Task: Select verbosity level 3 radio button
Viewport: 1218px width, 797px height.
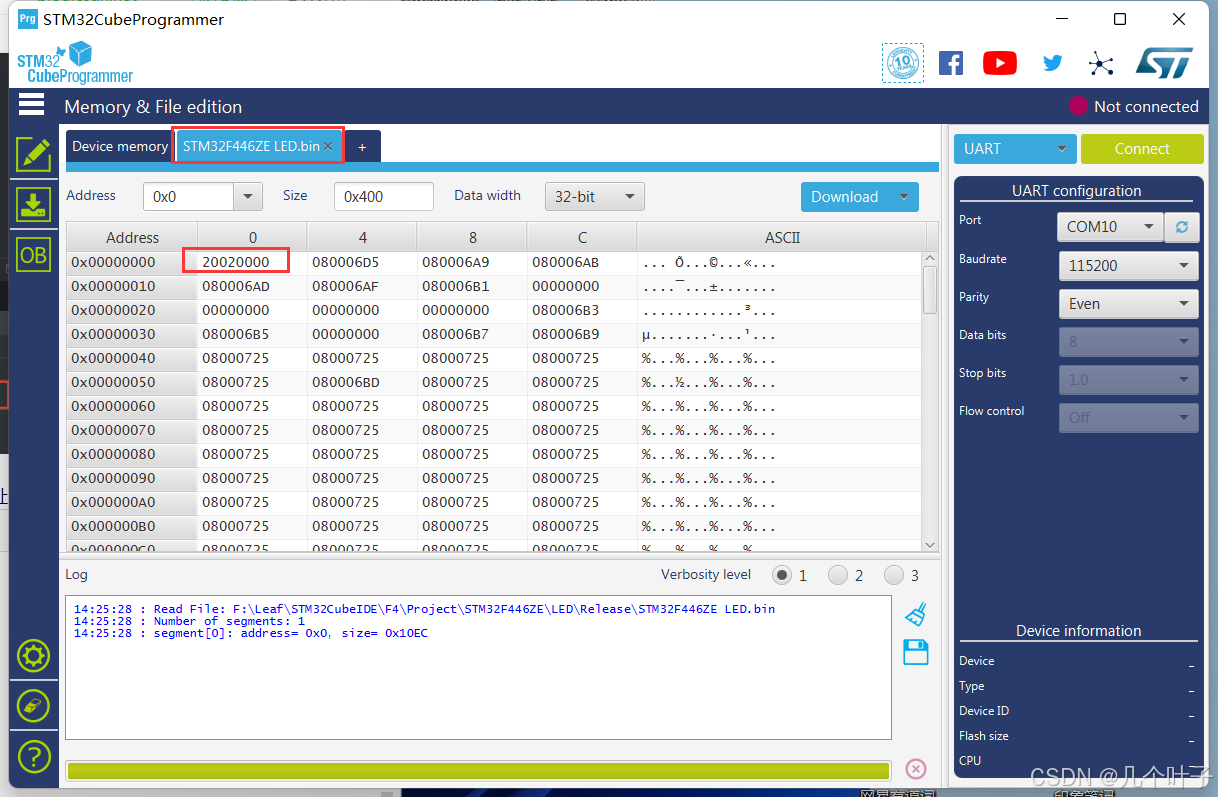Action: pos(894,575)
